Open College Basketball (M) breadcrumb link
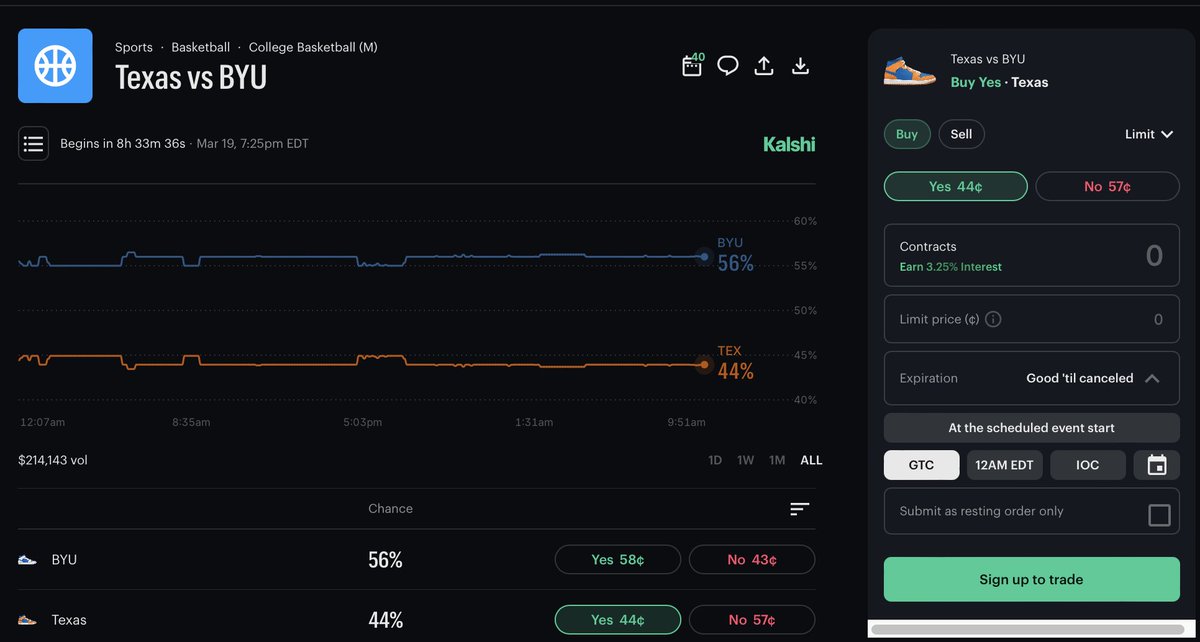The width and height of the screenshot is (1200, 642). (x=313, y=47)
